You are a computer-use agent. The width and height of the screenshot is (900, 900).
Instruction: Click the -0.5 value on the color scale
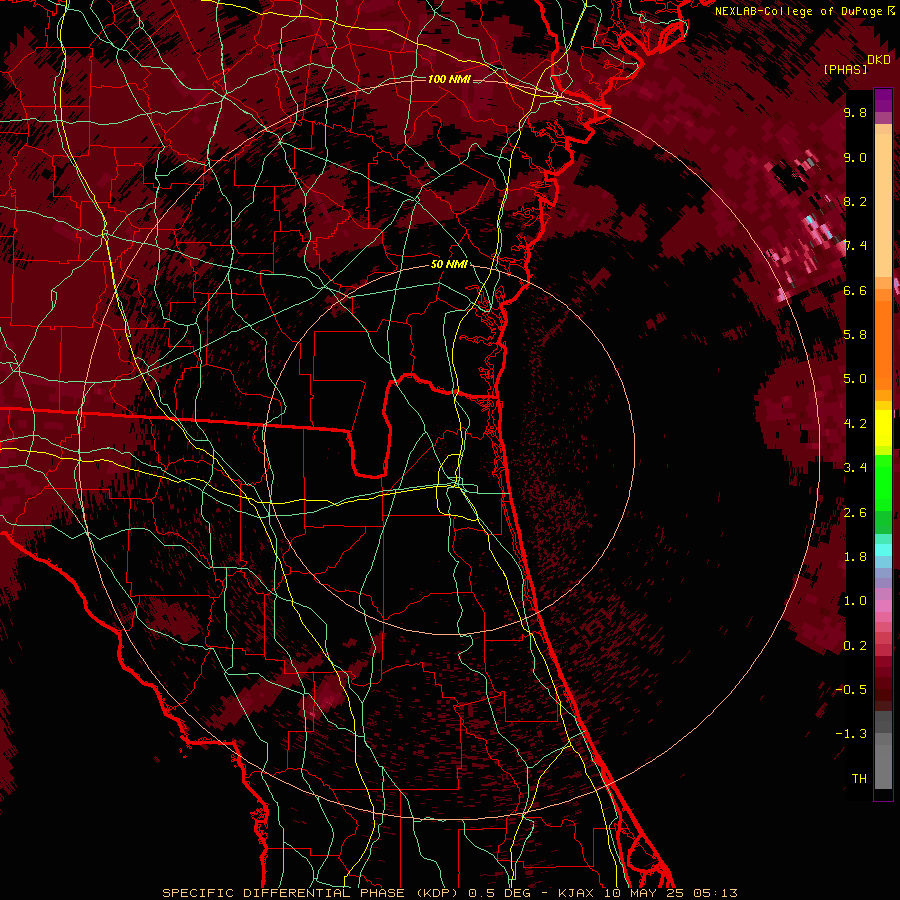tap(852, 690)
